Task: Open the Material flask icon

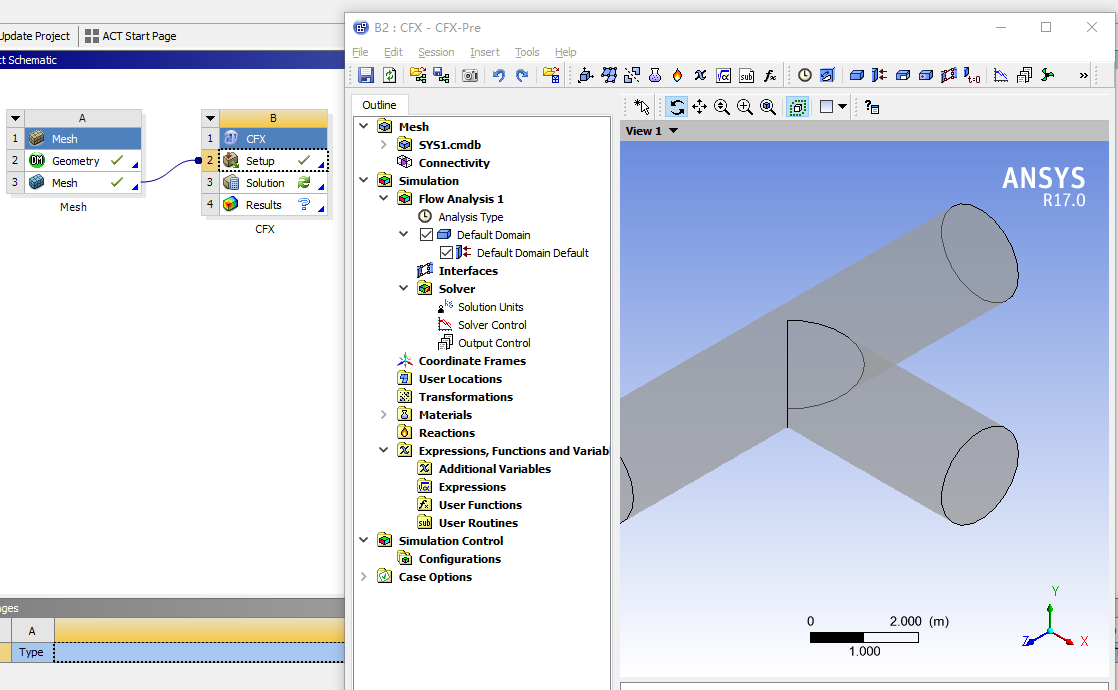Action: click(655, 75)
